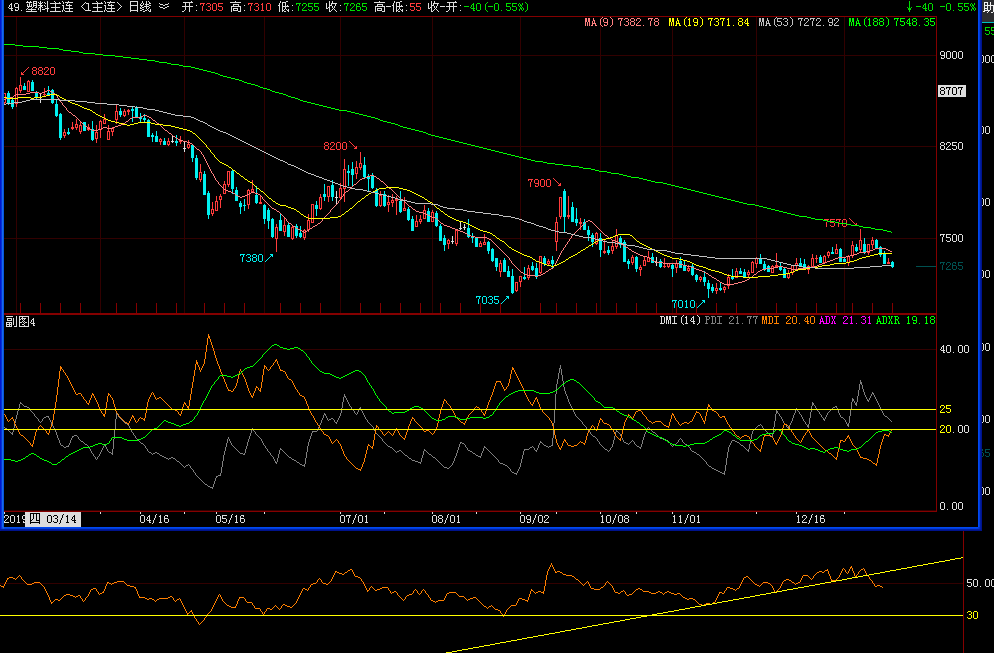Viewport: 994px width, 653px height.
Task: Click the 40.00 DMI axis label
Action: [954, 349]
